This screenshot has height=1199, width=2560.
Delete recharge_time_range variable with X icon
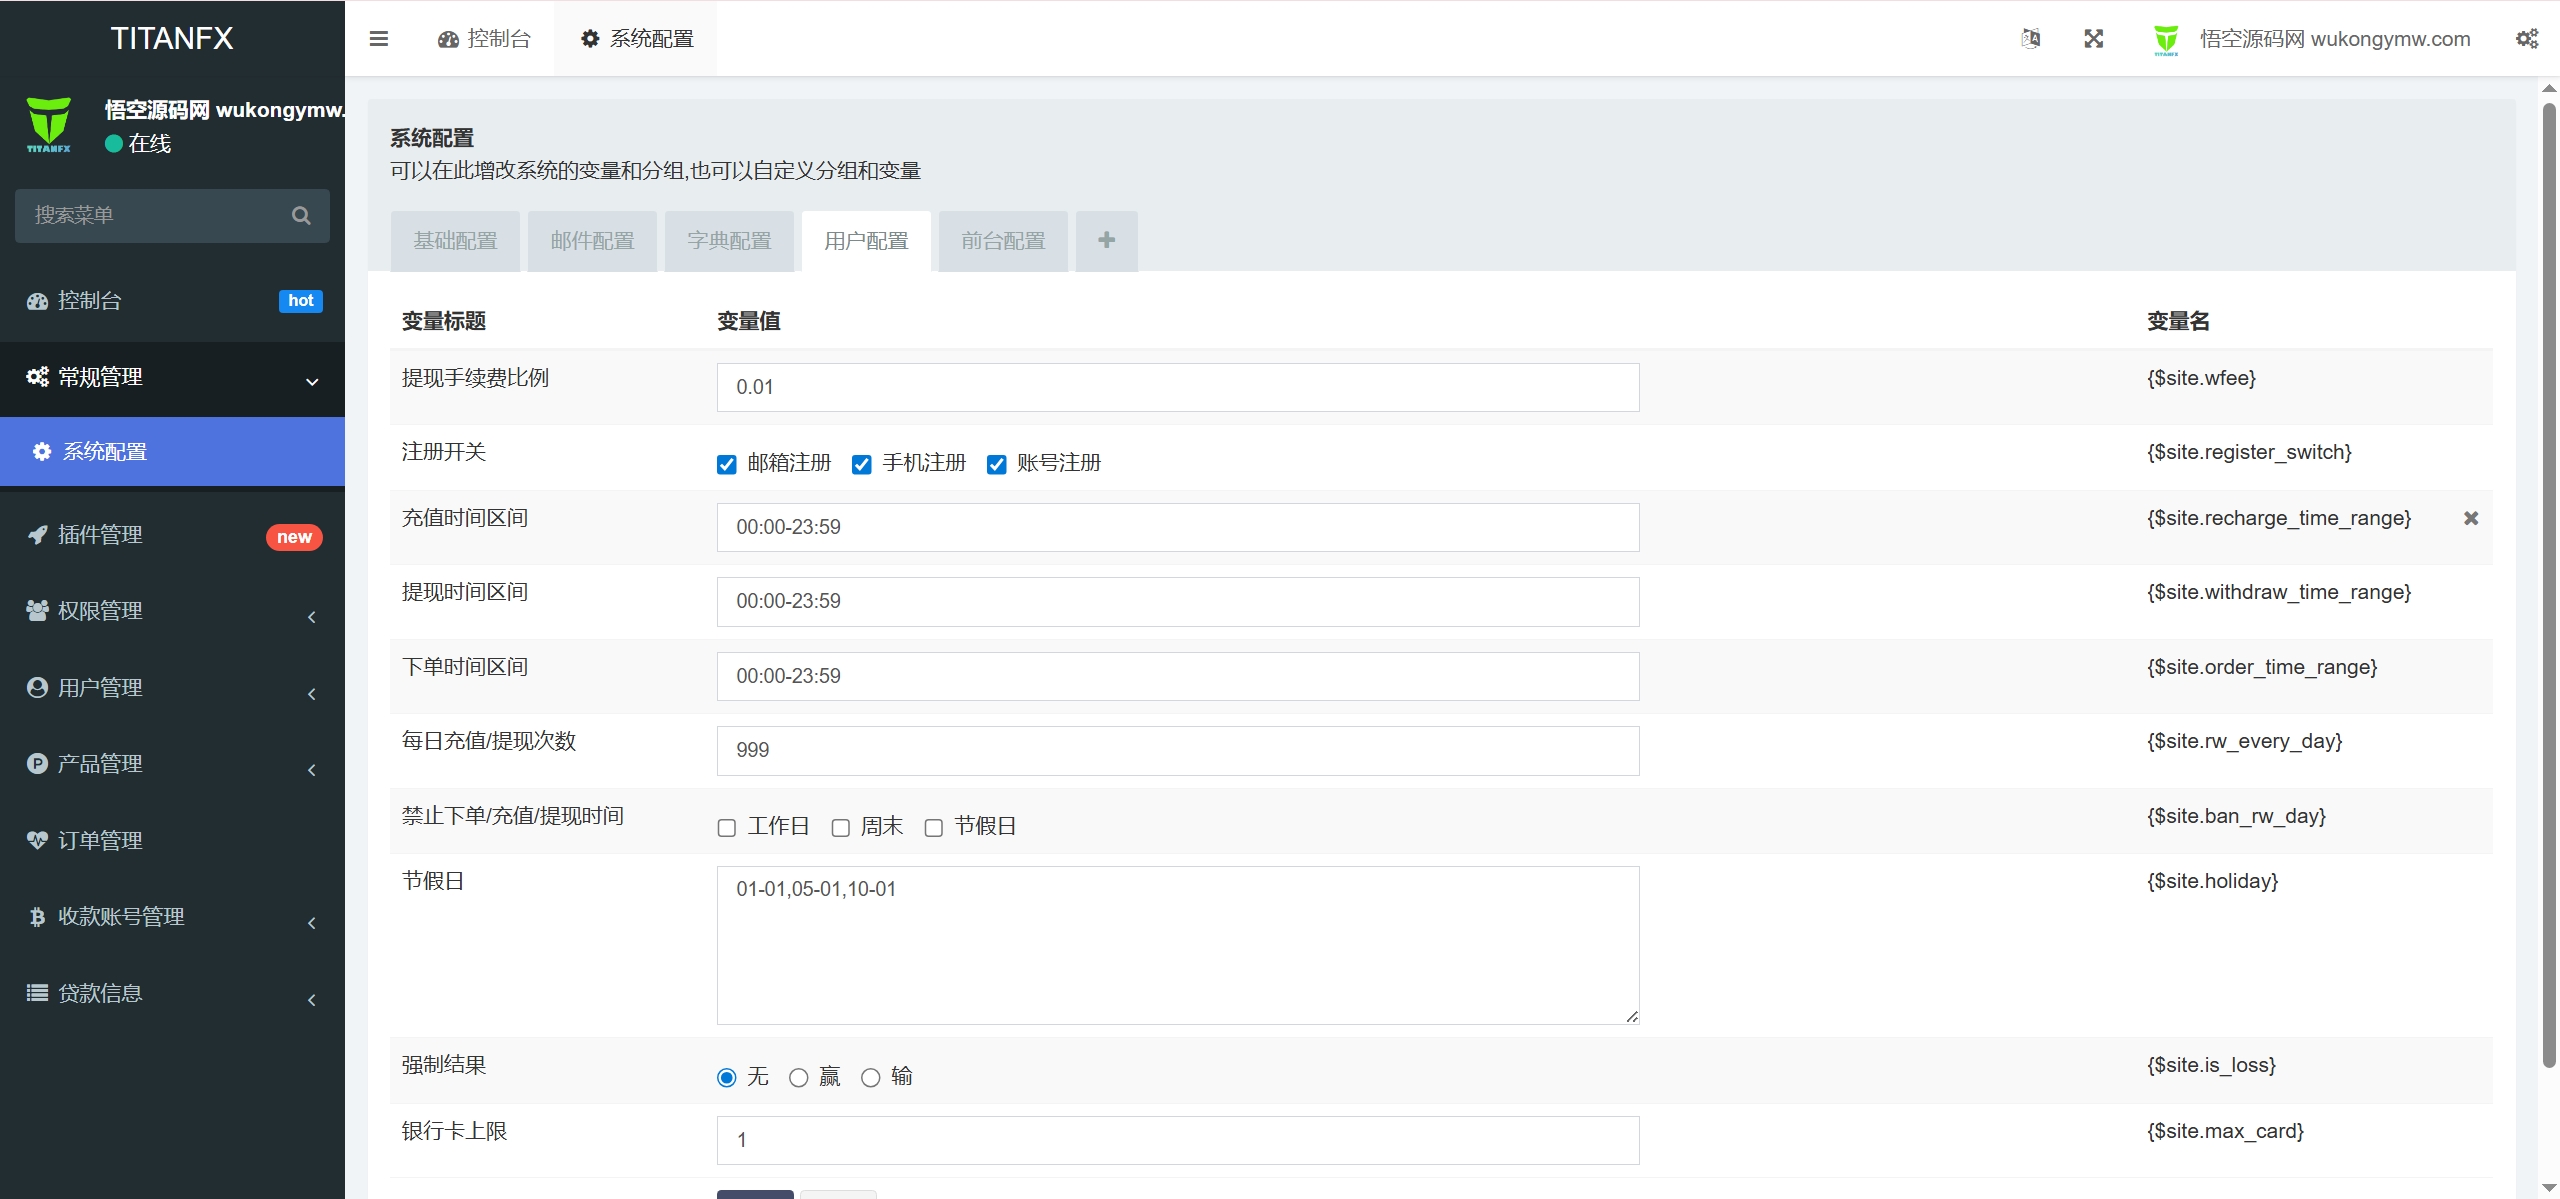coord(2470,518)
